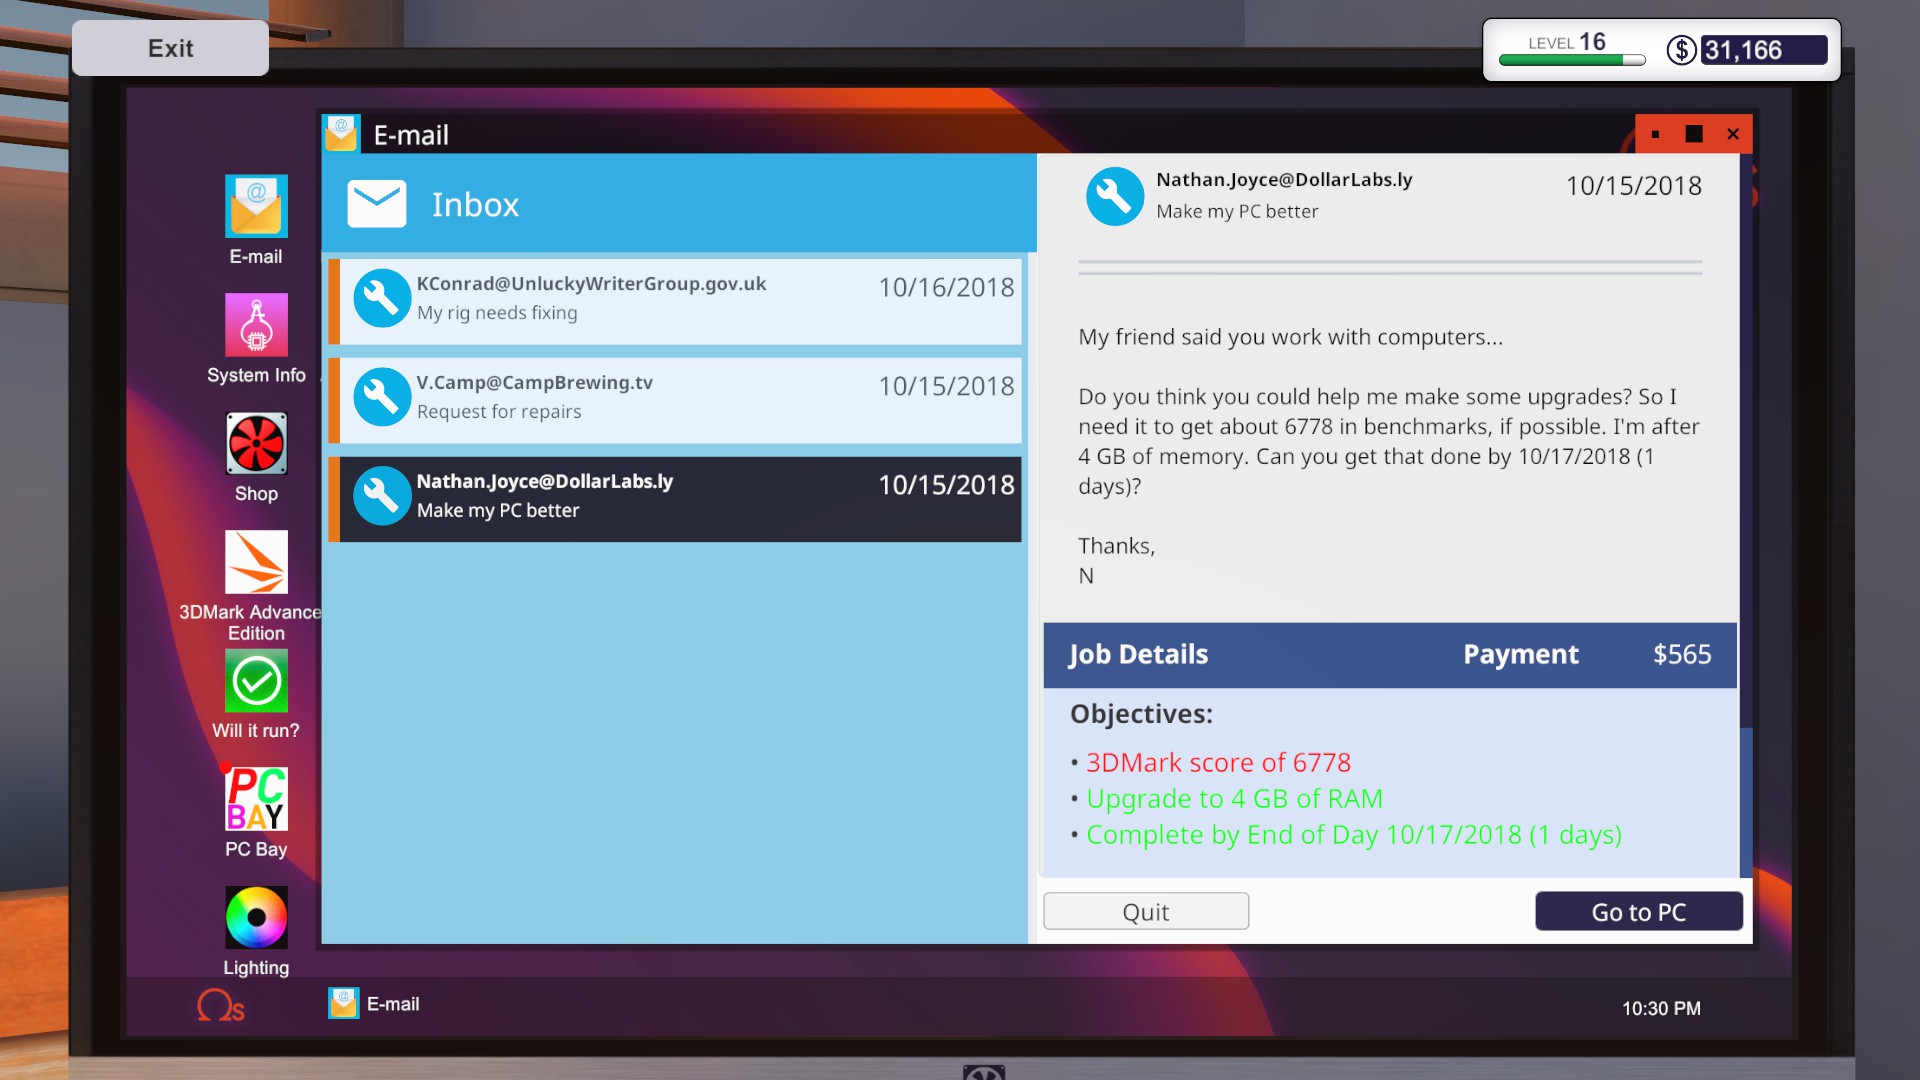The image size is (1920, 1080).
Task: Open the E-mail desktop icon
Action: click(256, 207)
